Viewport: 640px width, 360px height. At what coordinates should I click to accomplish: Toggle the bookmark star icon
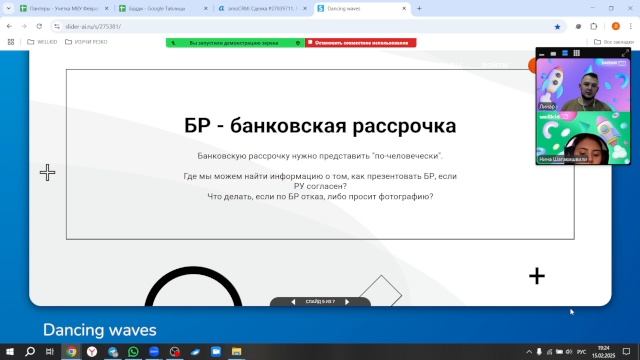click(557, 27)
